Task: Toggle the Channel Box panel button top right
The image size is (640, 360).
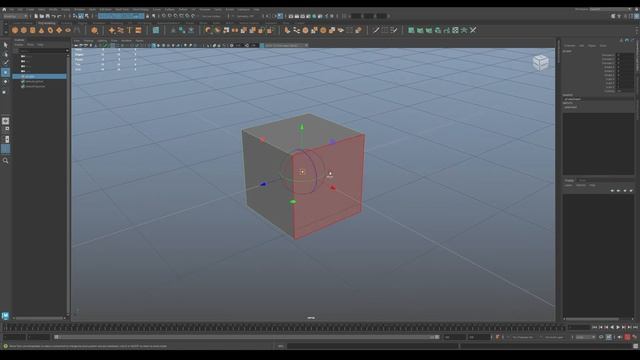Action: pyautogui.click(x=636, y=16)
